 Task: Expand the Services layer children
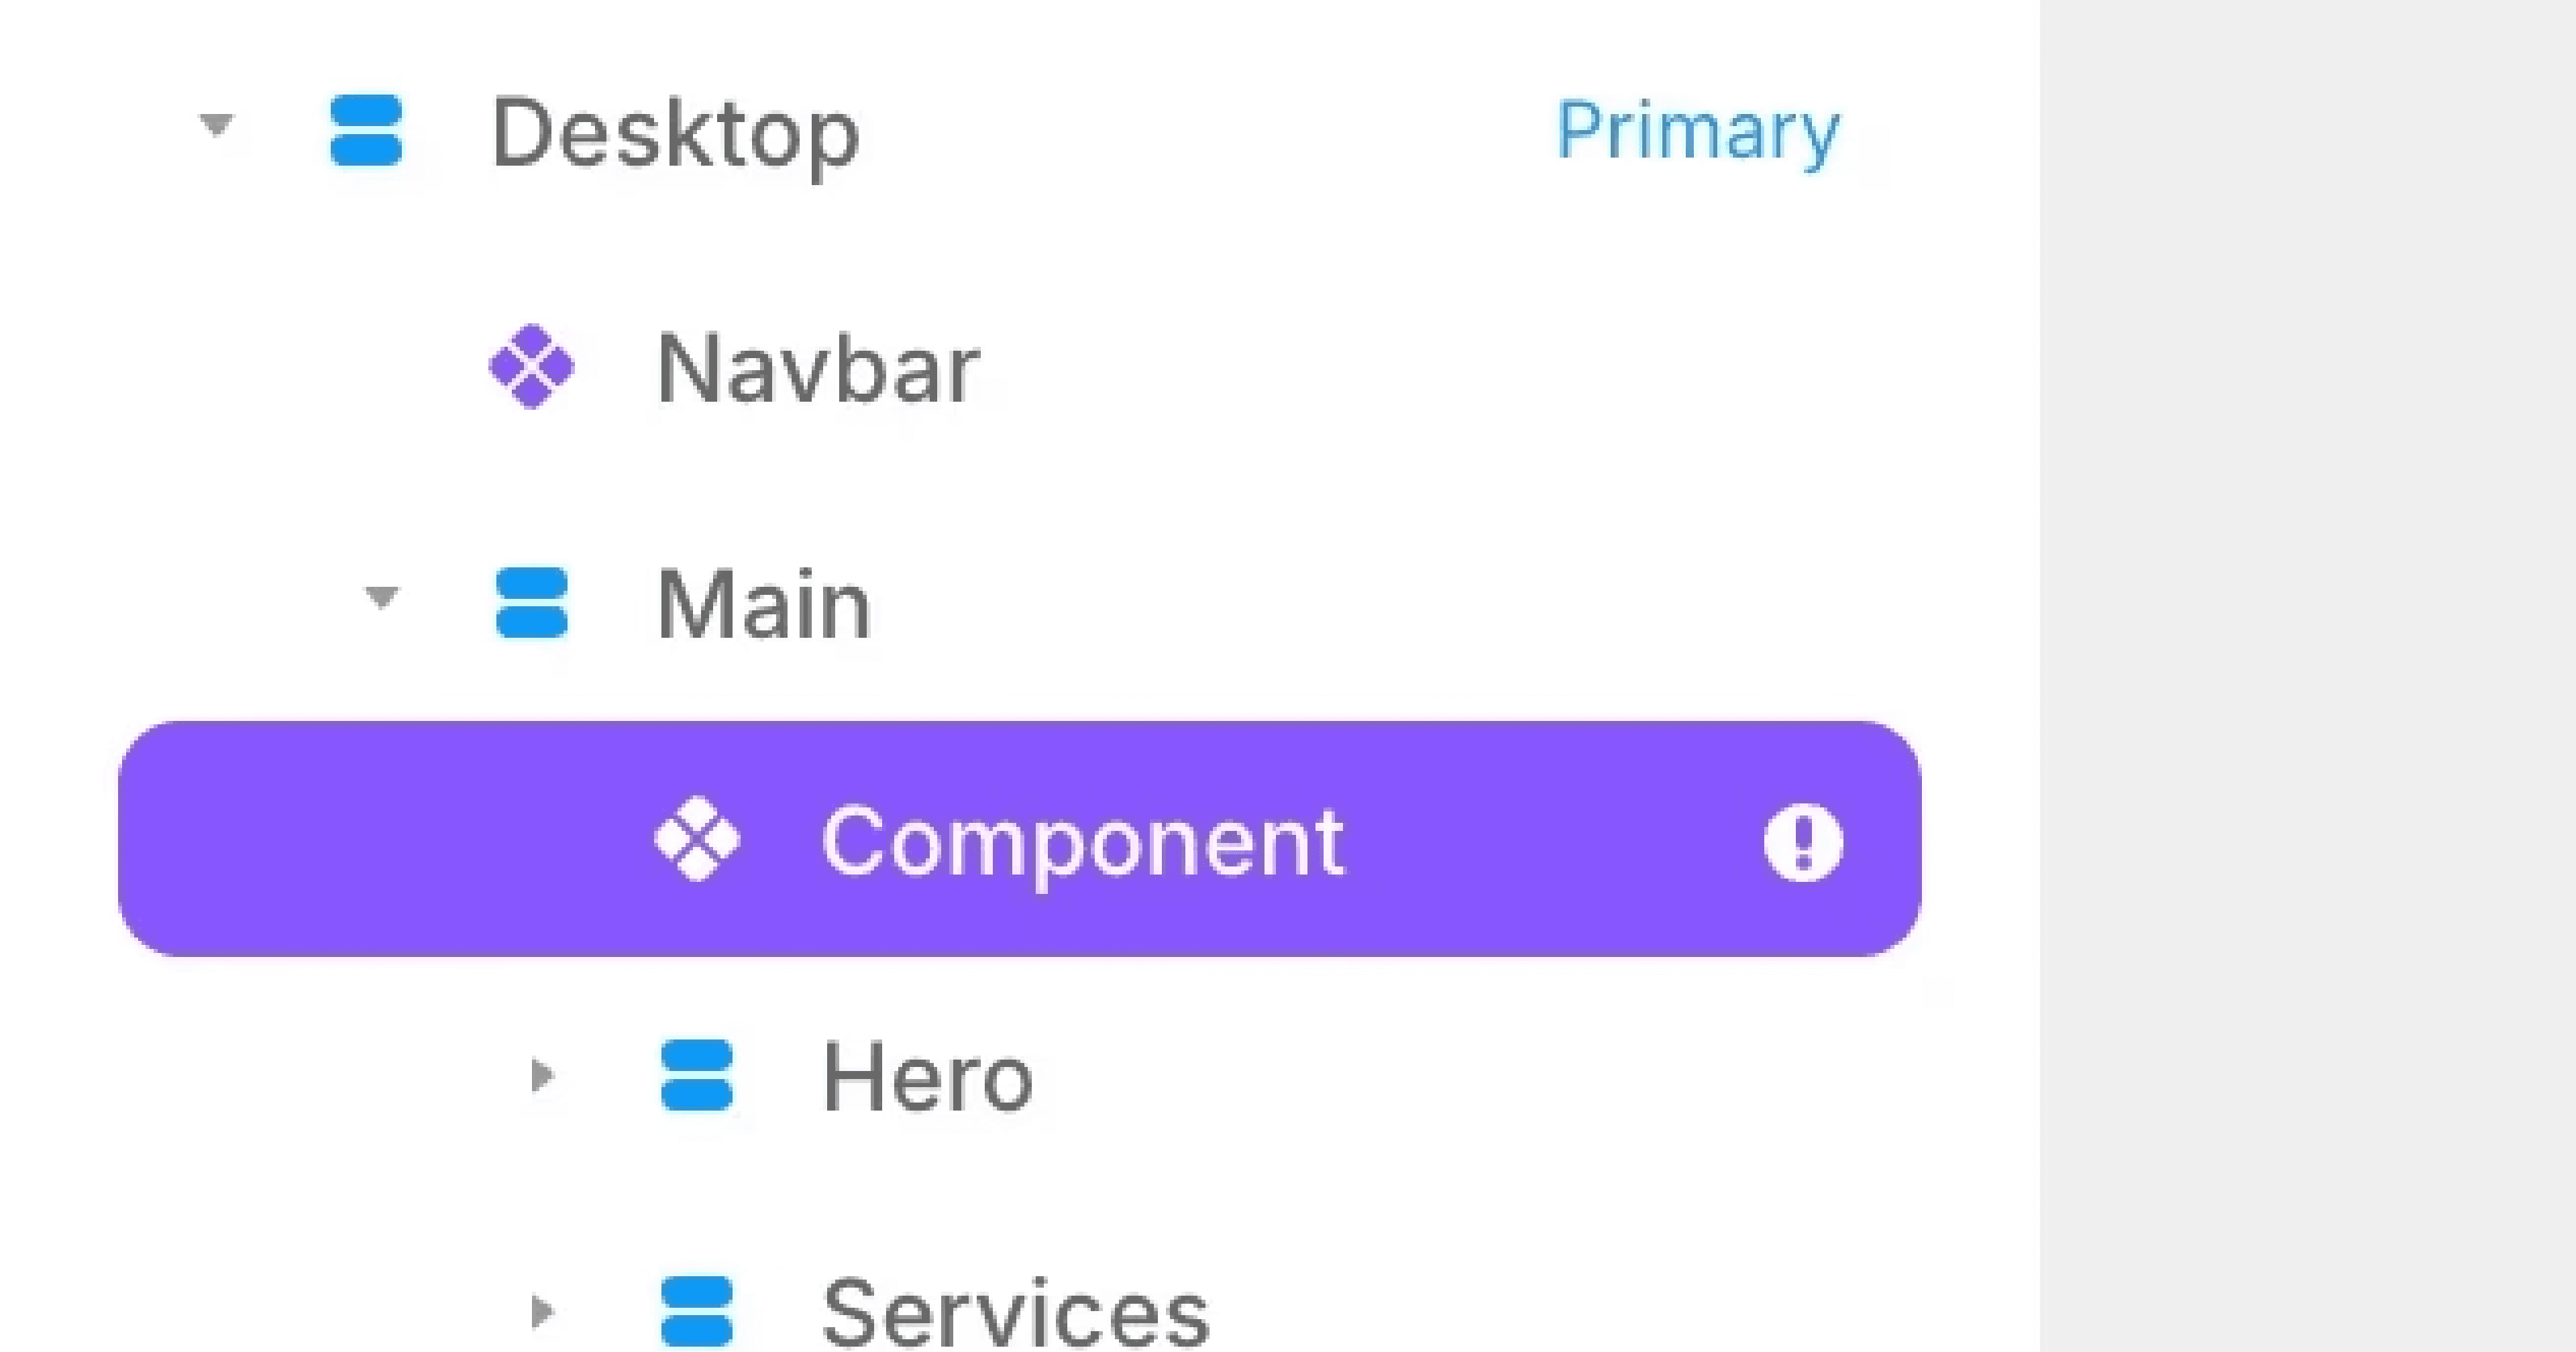point(543,1310)
